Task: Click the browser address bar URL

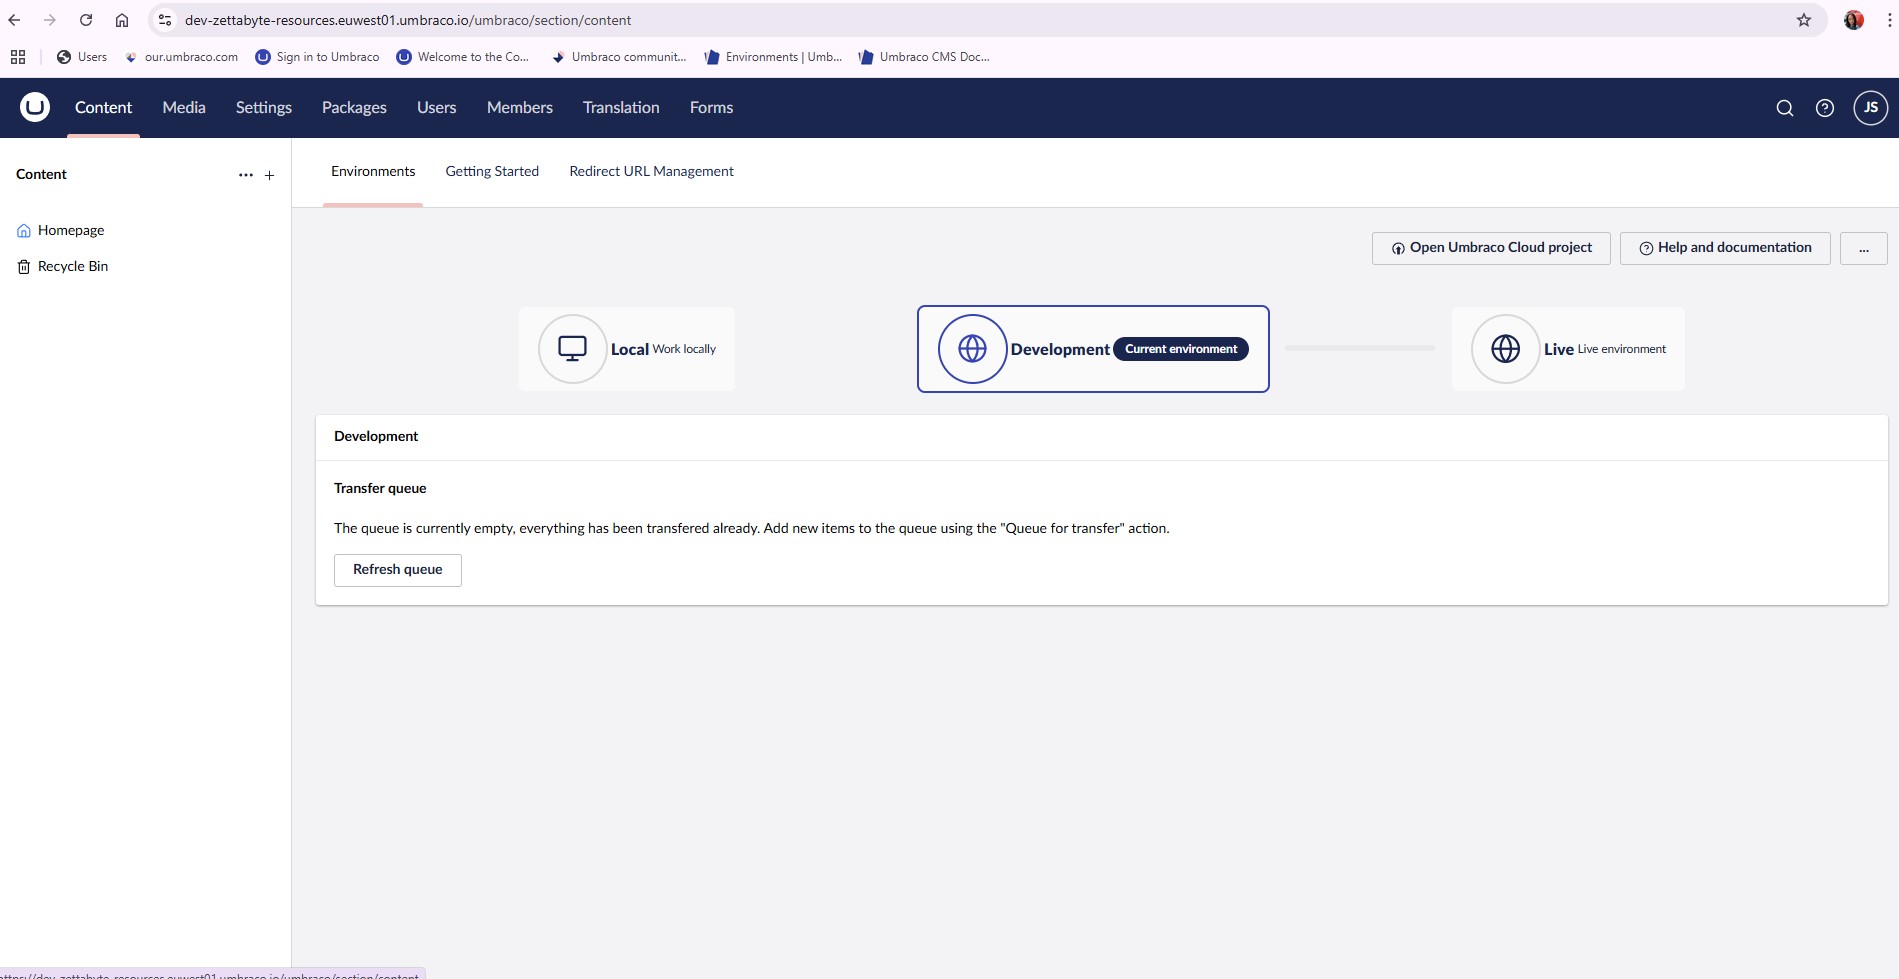Action: [x=408, y=20]
